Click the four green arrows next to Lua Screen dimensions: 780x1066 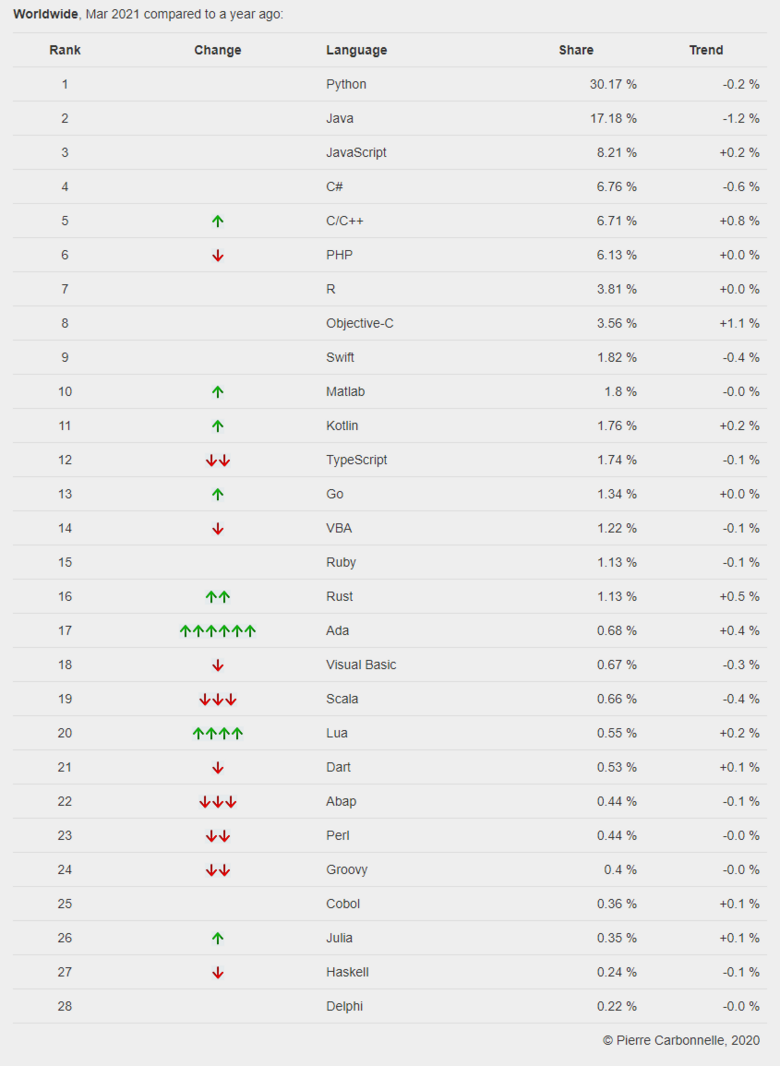(x=218, y=734)
